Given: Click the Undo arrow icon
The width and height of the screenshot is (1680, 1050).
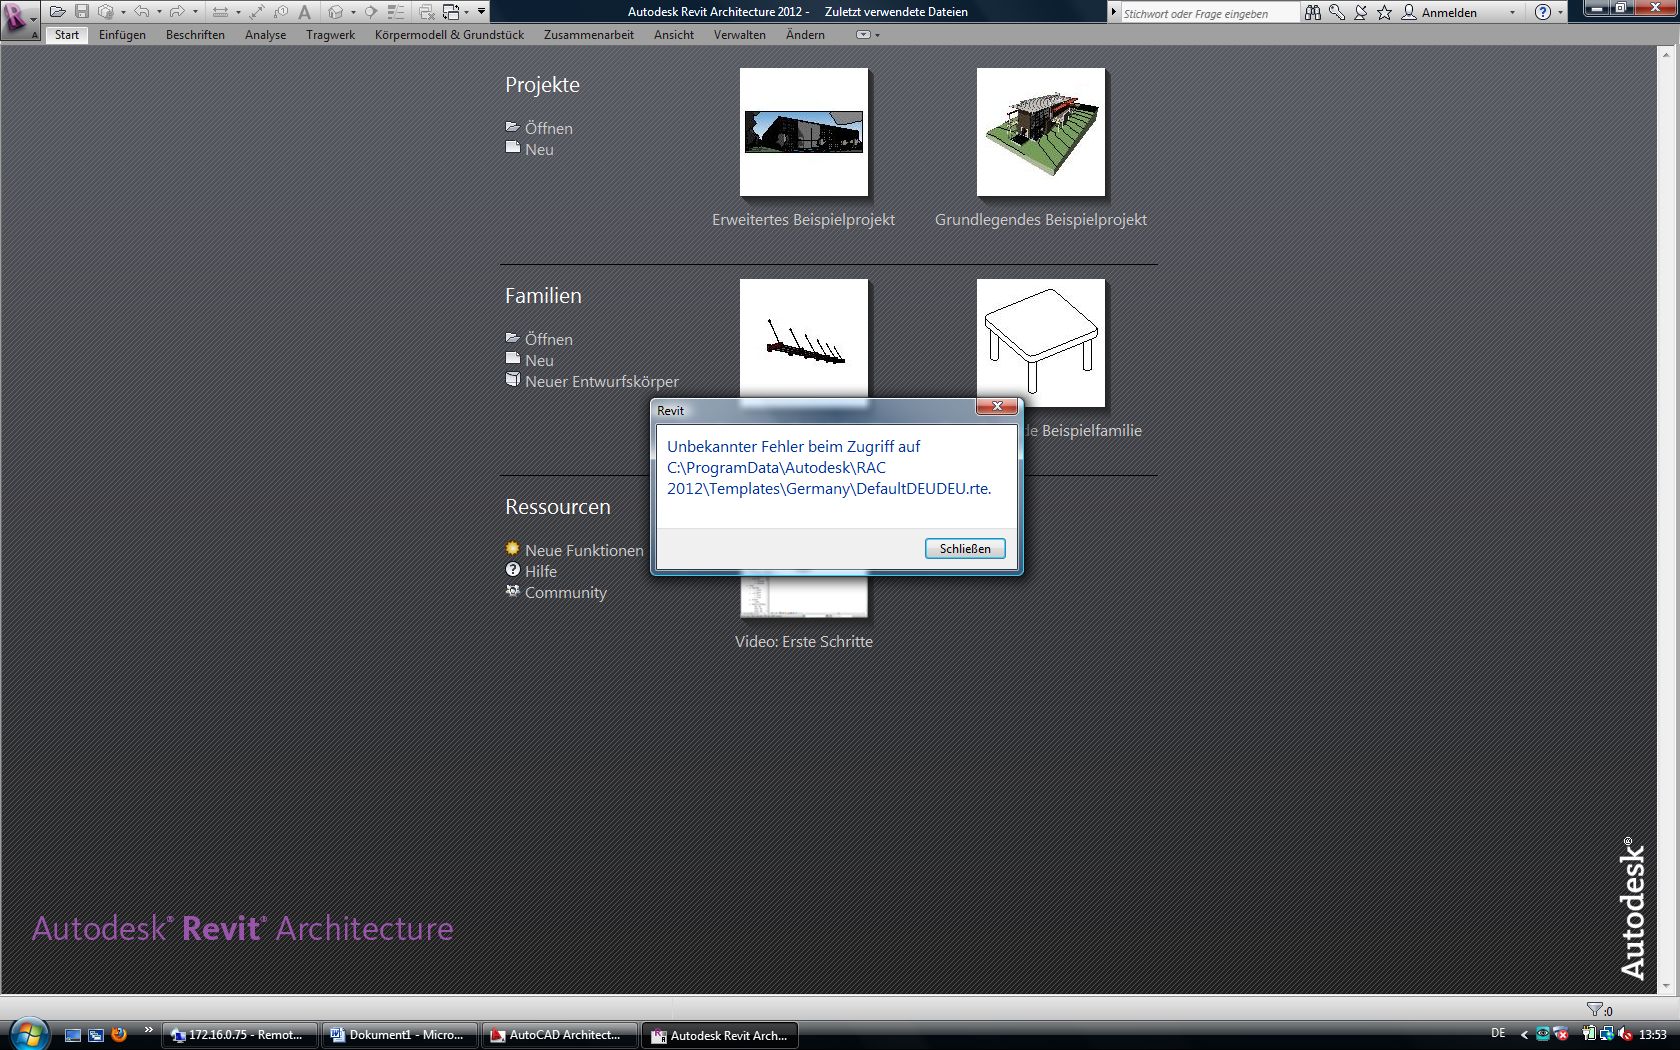Looking at the screenshot, I should [x=141, y=12].
